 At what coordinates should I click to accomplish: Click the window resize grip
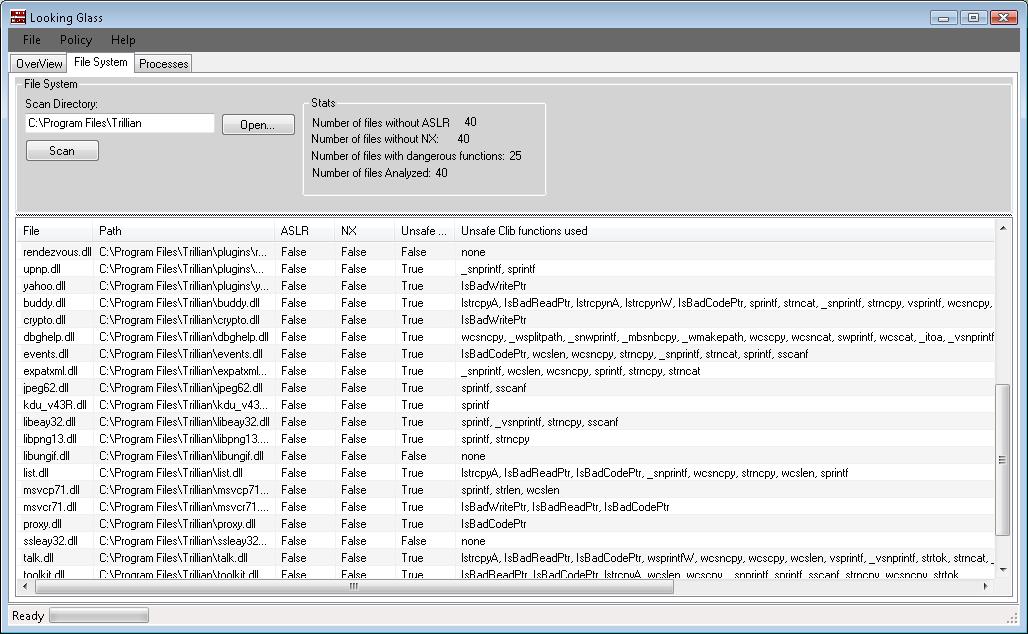(1012, 618)
